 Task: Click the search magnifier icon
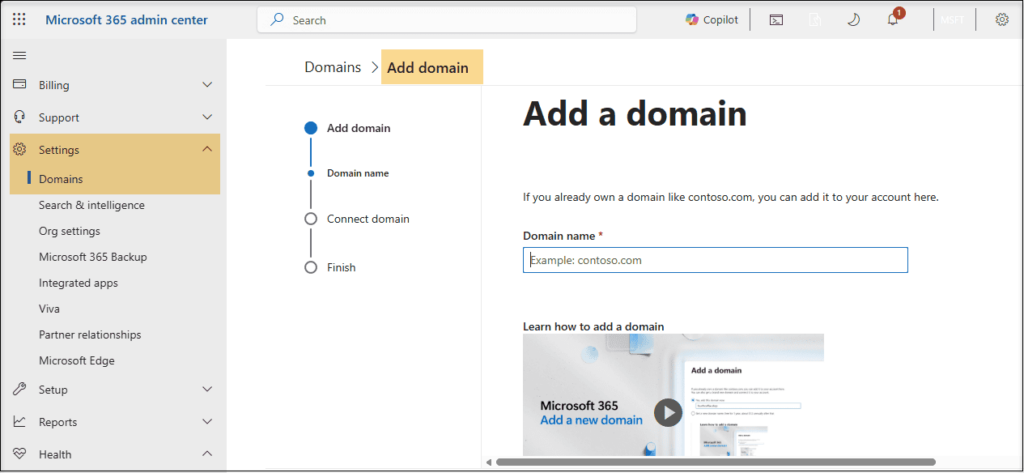[278, 20]
